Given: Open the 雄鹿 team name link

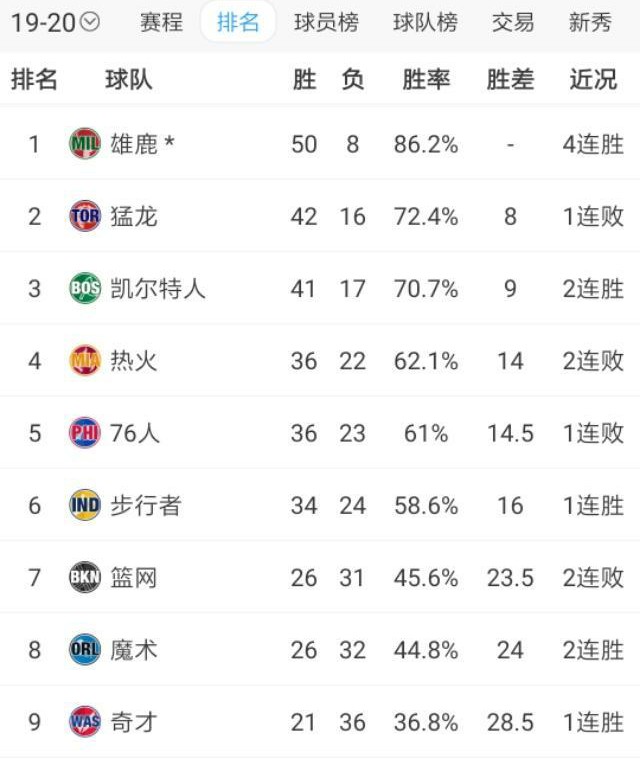Looking at the screenshot, I should click(135, 144).
